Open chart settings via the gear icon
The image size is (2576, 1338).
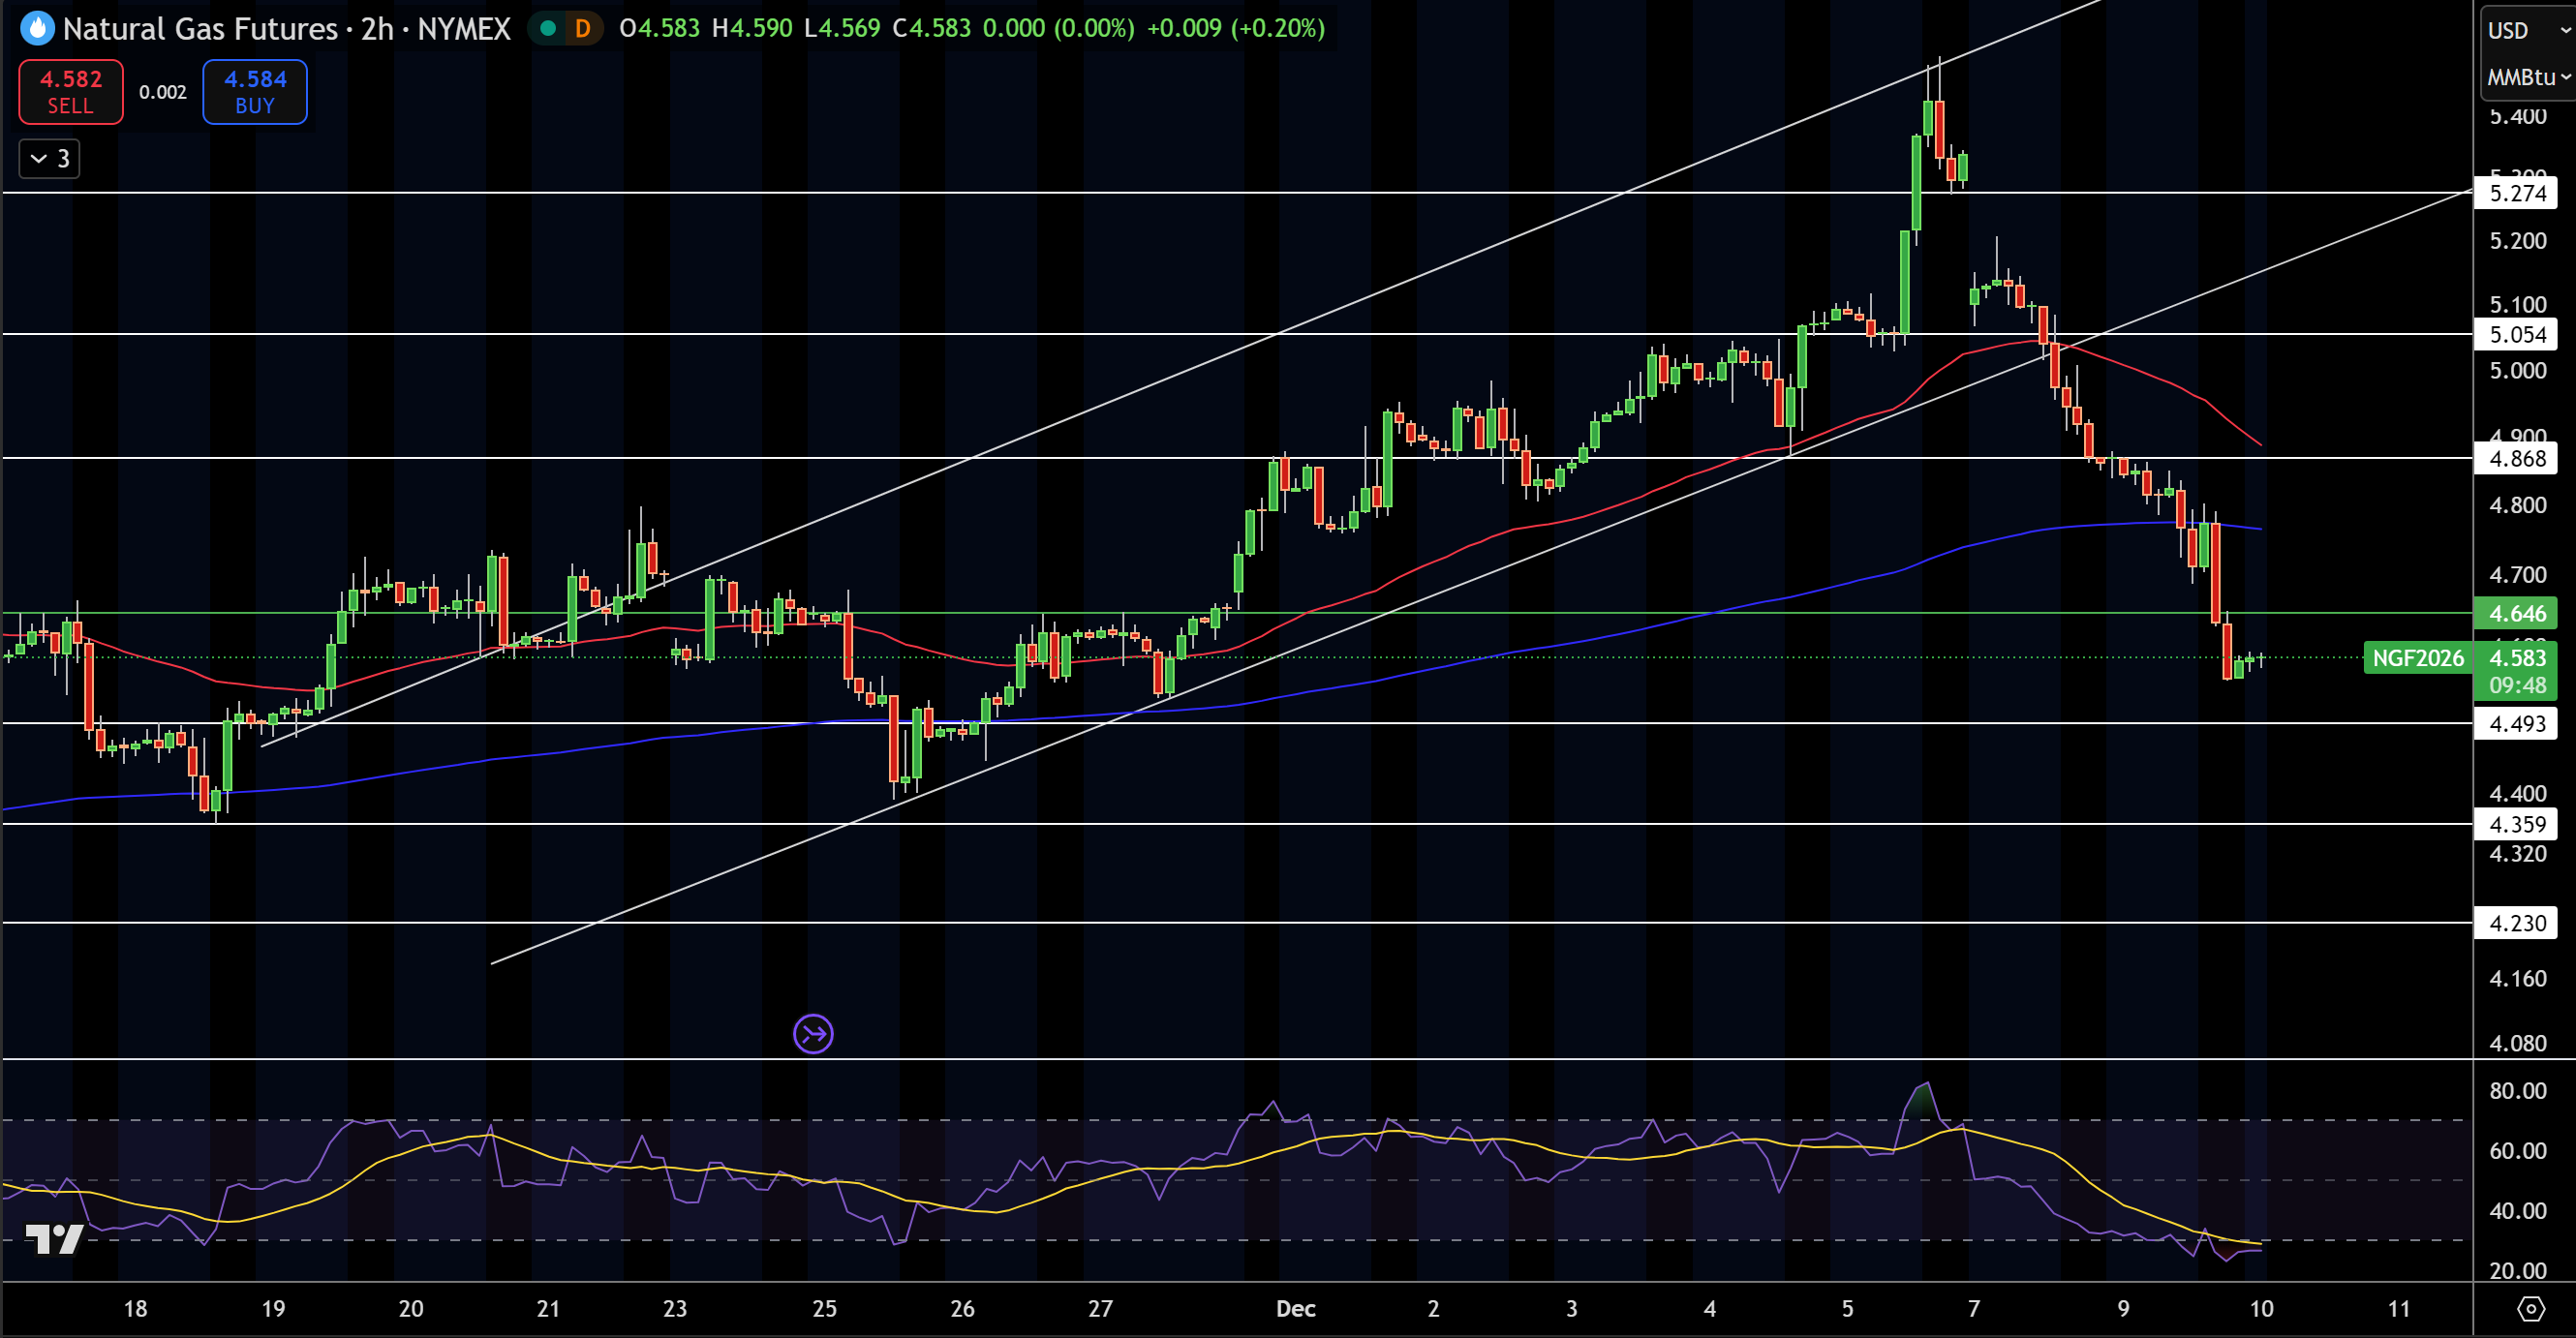[2532, 1307]
